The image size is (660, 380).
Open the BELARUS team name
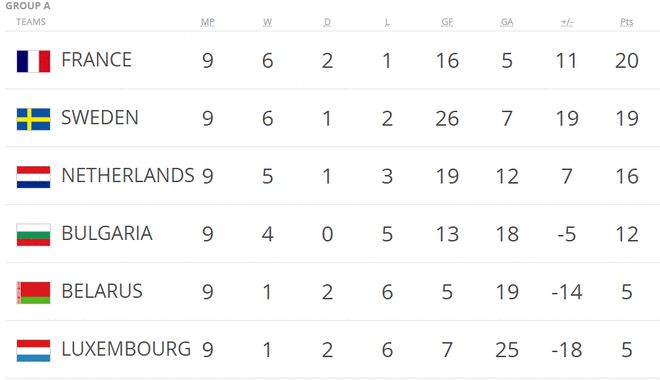pyautogui.click(x=102, y=291)
